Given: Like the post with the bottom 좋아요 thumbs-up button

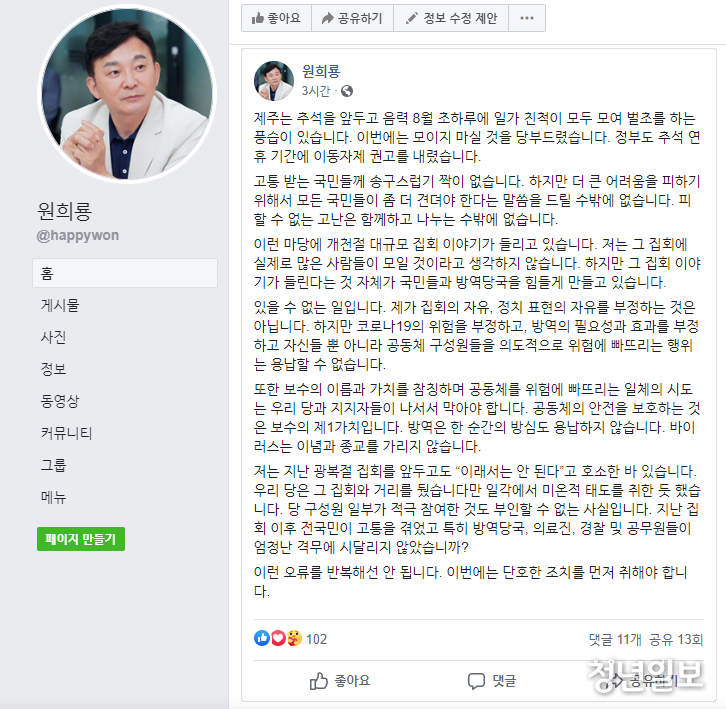Looking at the screenshot, I should (x=340, y=681).
